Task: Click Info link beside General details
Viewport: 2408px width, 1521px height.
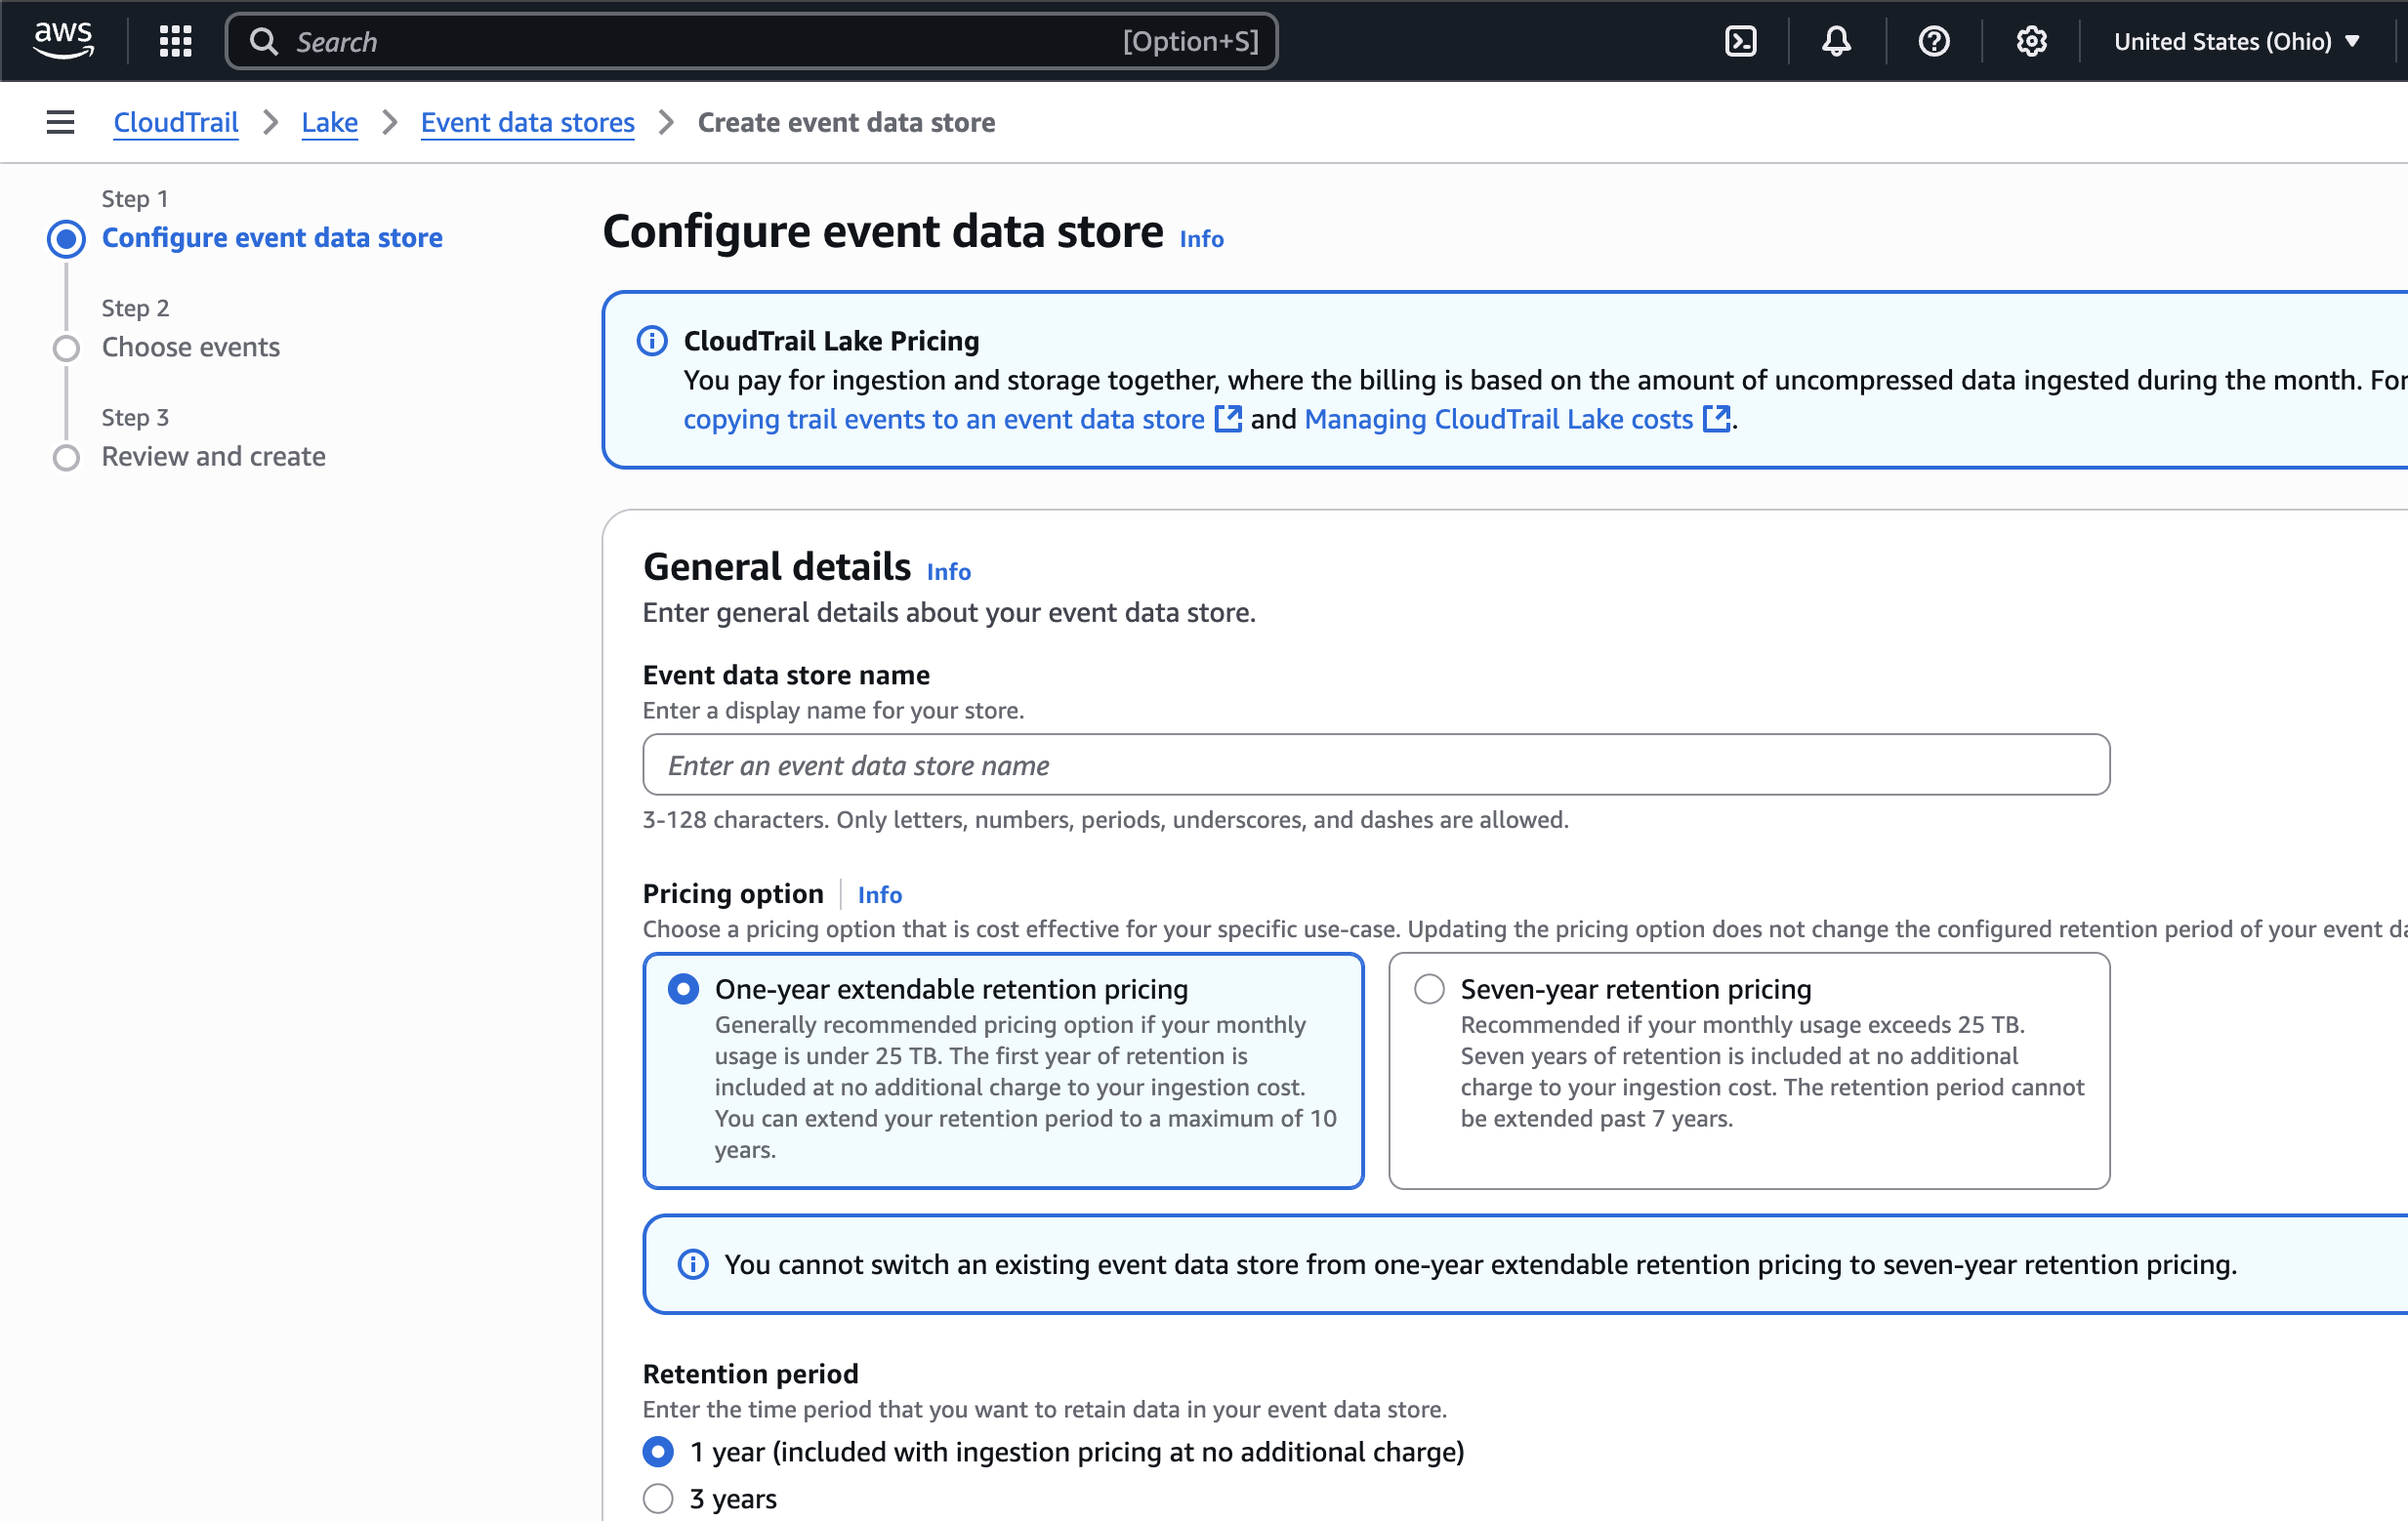Action: pyautogui.click(x=948, y=571)
